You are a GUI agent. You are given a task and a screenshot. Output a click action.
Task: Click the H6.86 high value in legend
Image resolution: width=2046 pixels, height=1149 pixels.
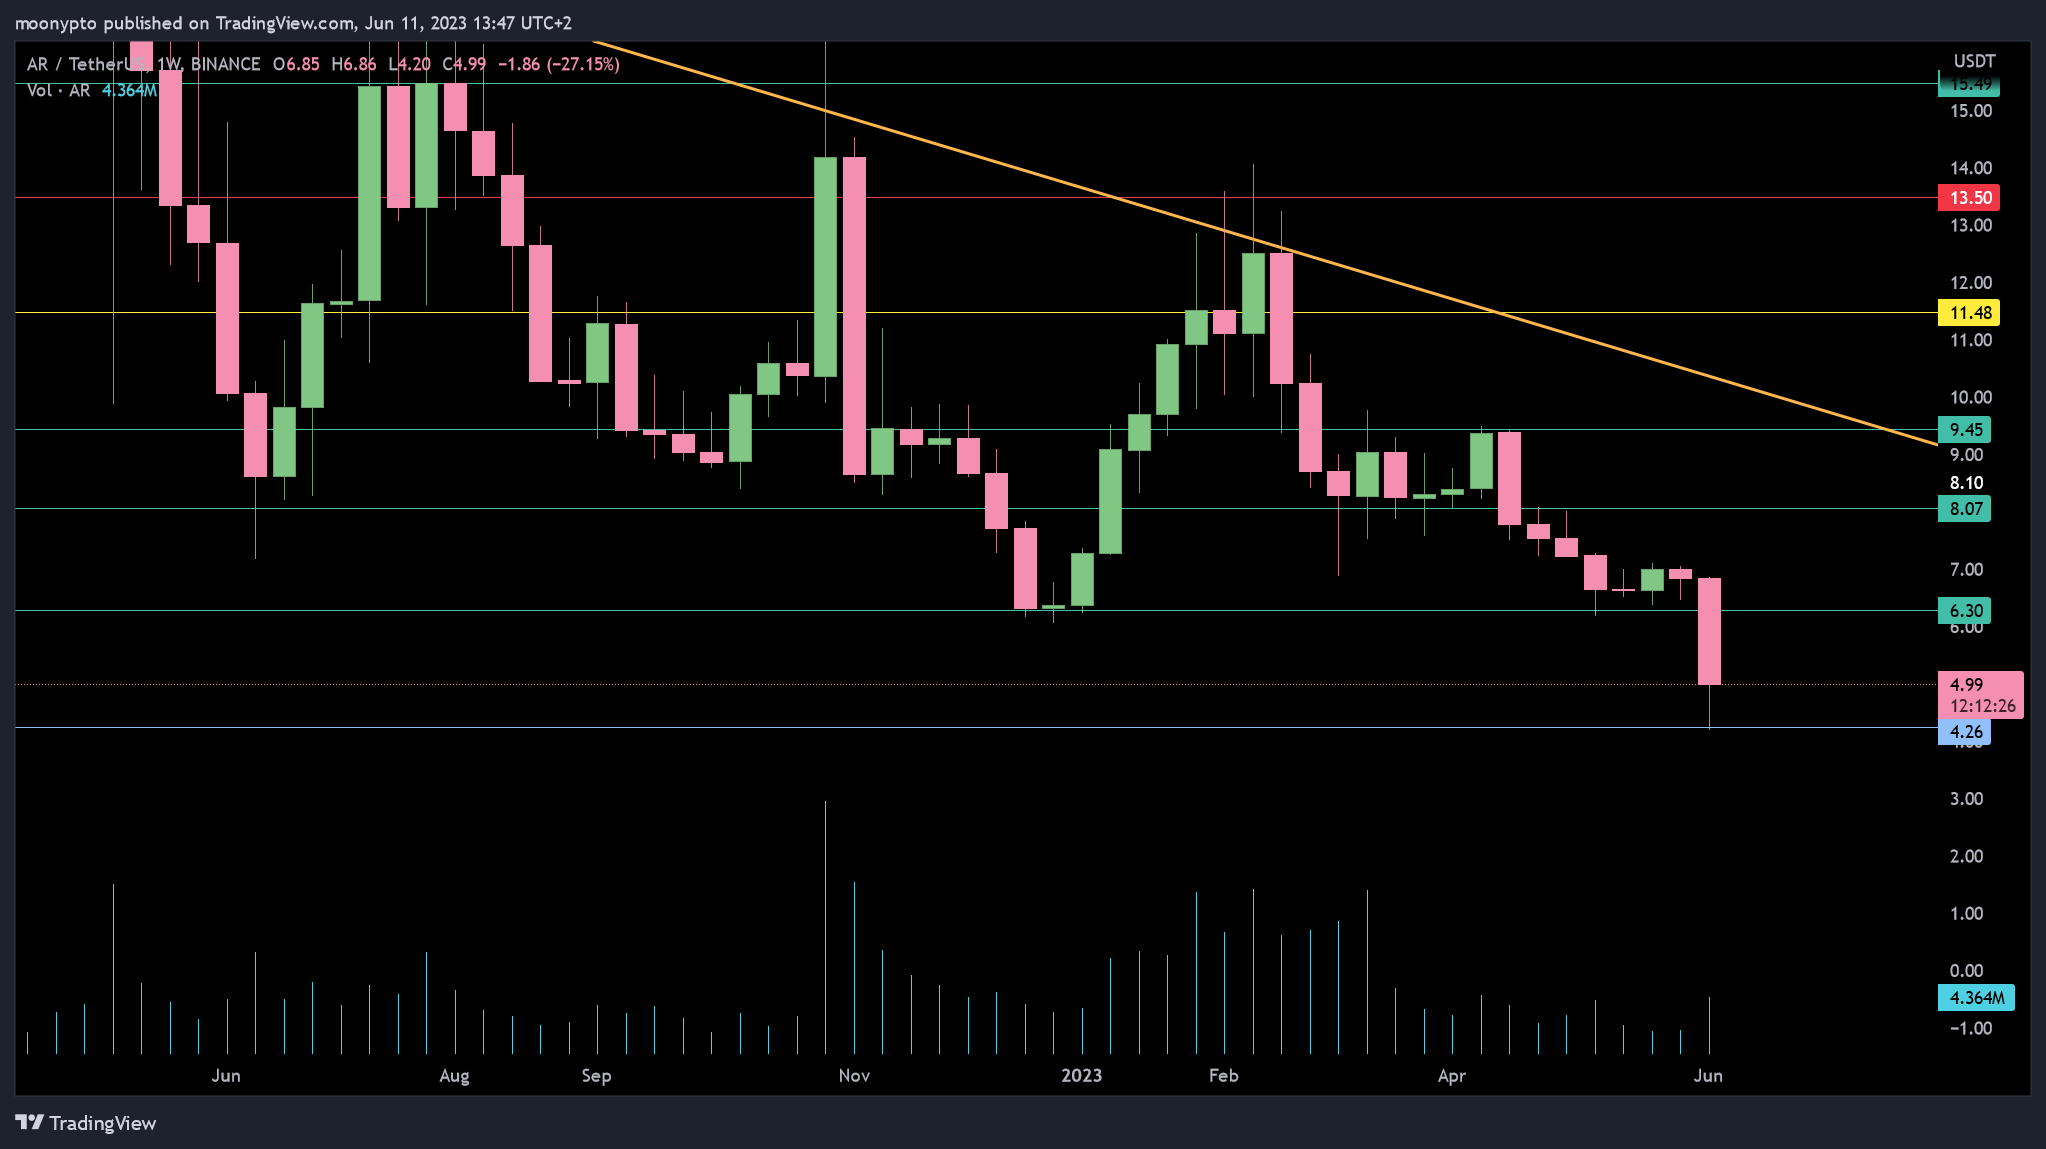[x=354, y=64]
